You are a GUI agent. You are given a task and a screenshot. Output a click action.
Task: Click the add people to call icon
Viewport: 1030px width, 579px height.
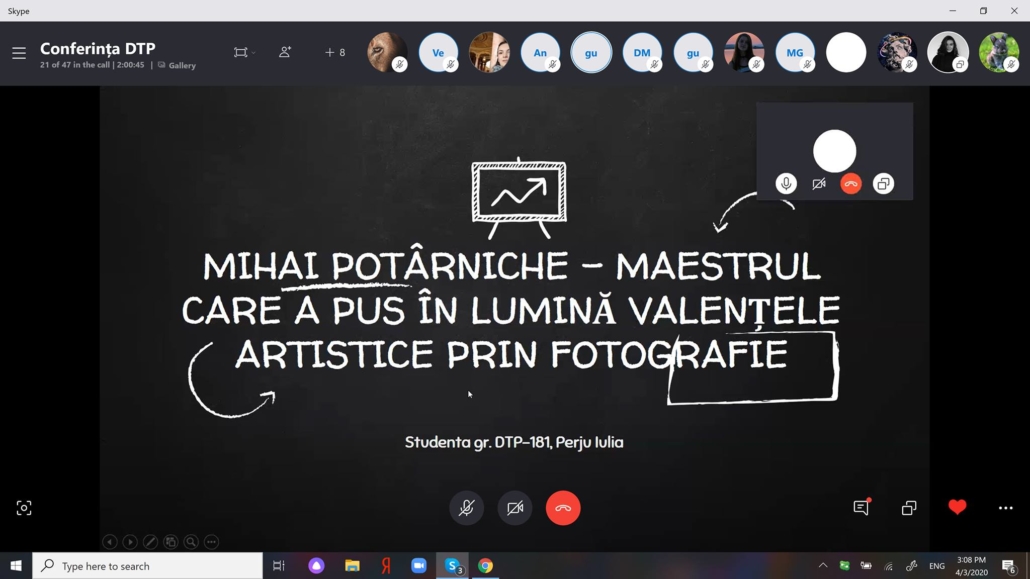tap(285, 52)
